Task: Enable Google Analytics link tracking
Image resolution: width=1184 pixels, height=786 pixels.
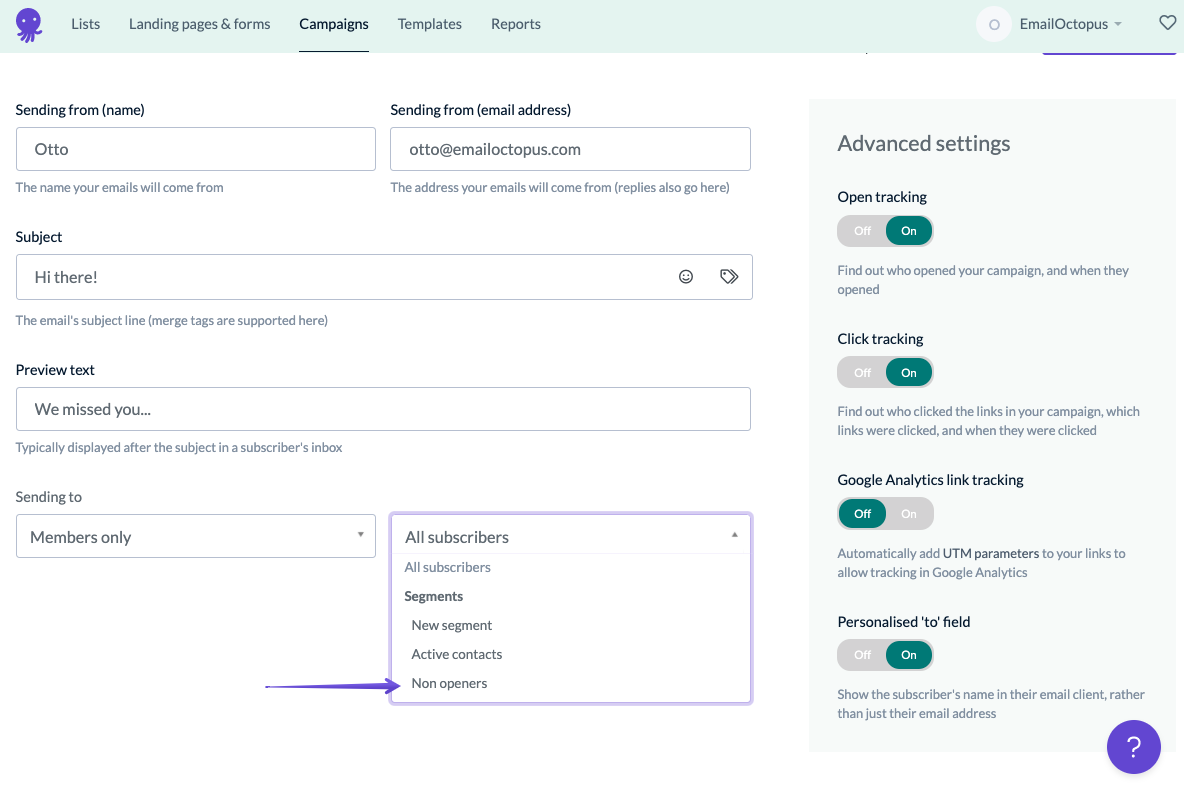Action: pyautogui.click(x=909, y=513)
